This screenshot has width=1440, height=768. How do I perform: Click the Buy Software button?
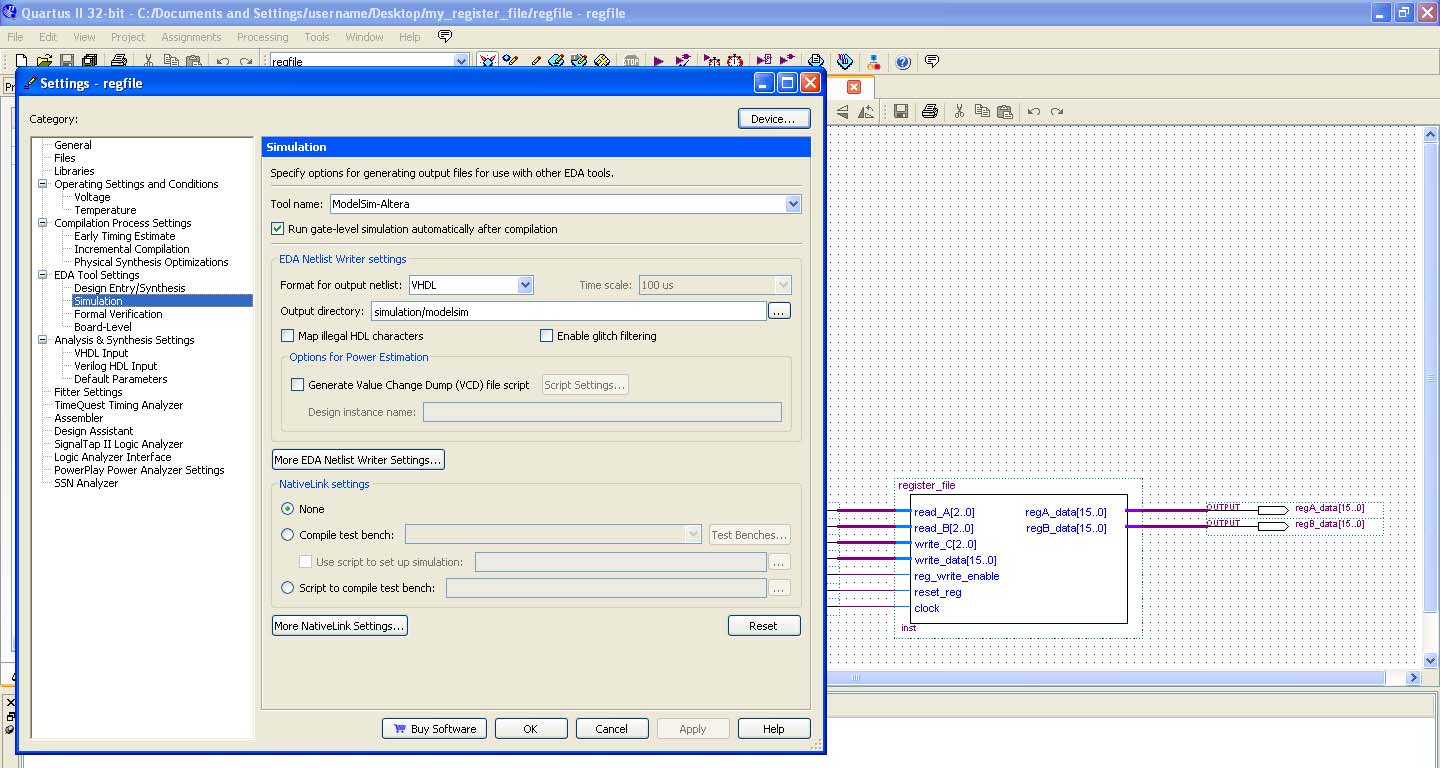pyautogui.click(x=435, y=729)
